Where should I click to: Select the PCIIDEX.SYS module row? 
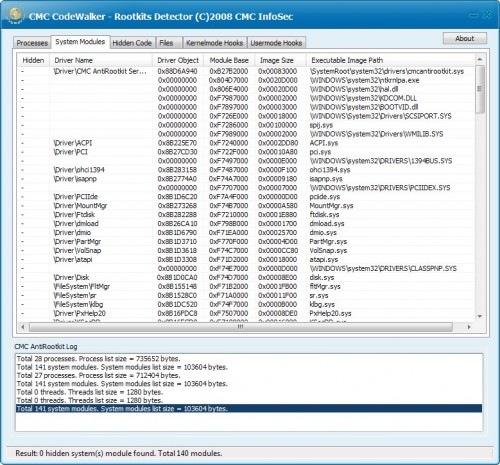(x=246, y=188)
